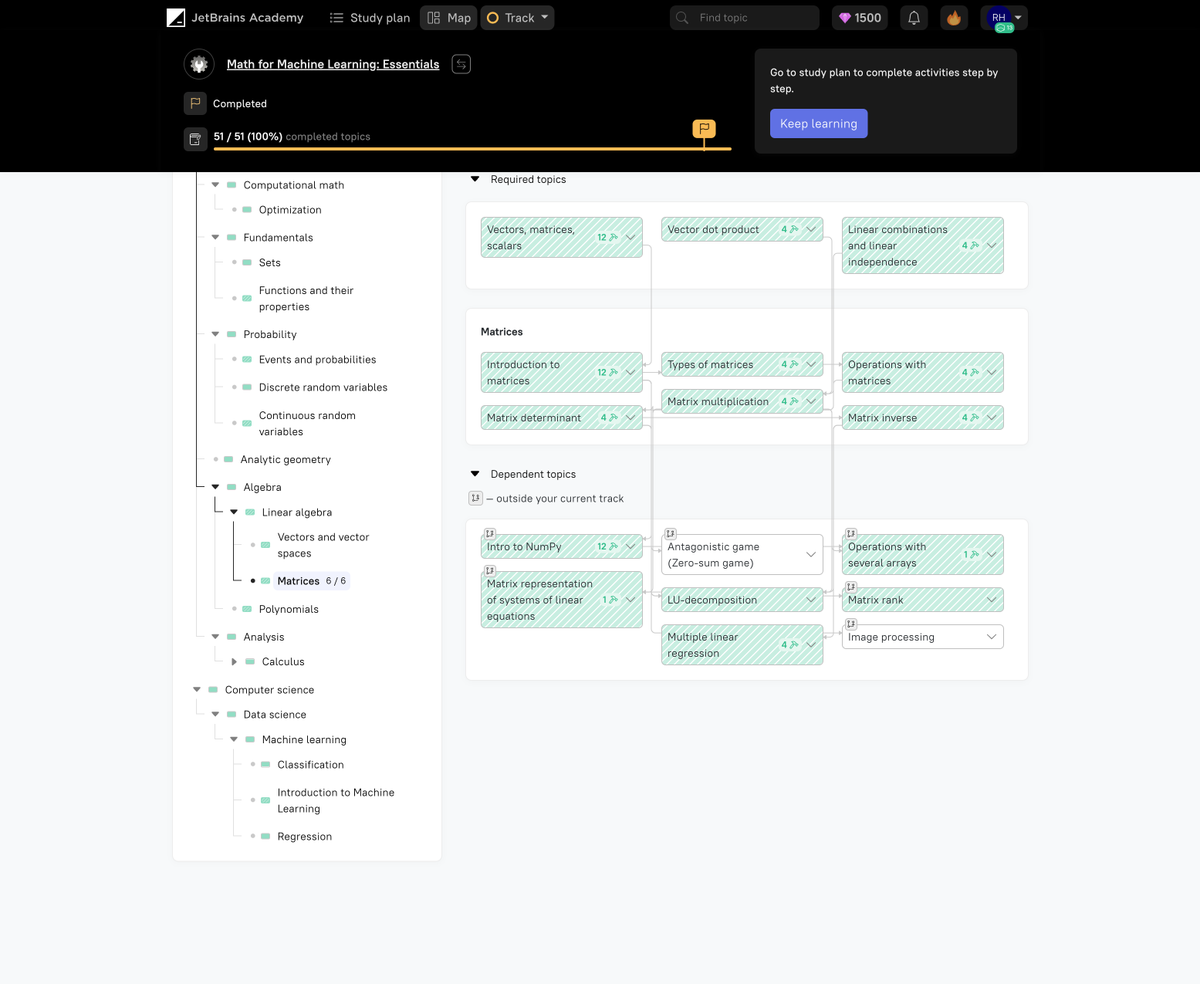The height and width of the screenshot is (984, 1200).
Task: Click the Find topic search field
Action: 745,18
